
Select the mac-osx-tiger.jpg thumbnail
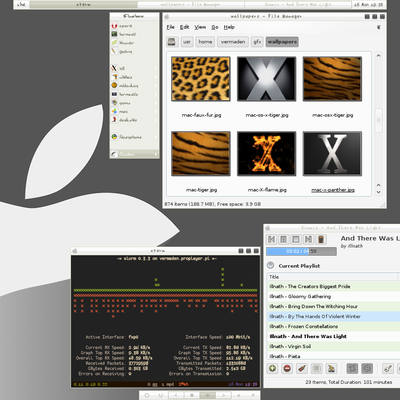[332, 79]
